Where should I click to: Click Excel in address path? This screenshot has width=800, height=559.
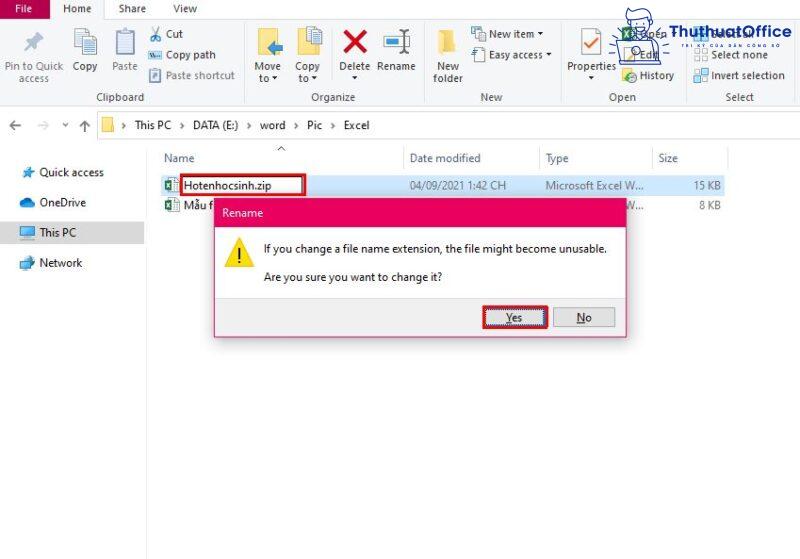(x=356, y=125)
